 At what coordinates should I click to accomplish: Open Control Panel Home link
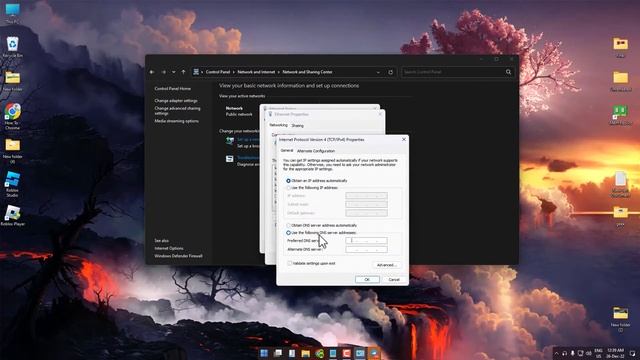172,89
